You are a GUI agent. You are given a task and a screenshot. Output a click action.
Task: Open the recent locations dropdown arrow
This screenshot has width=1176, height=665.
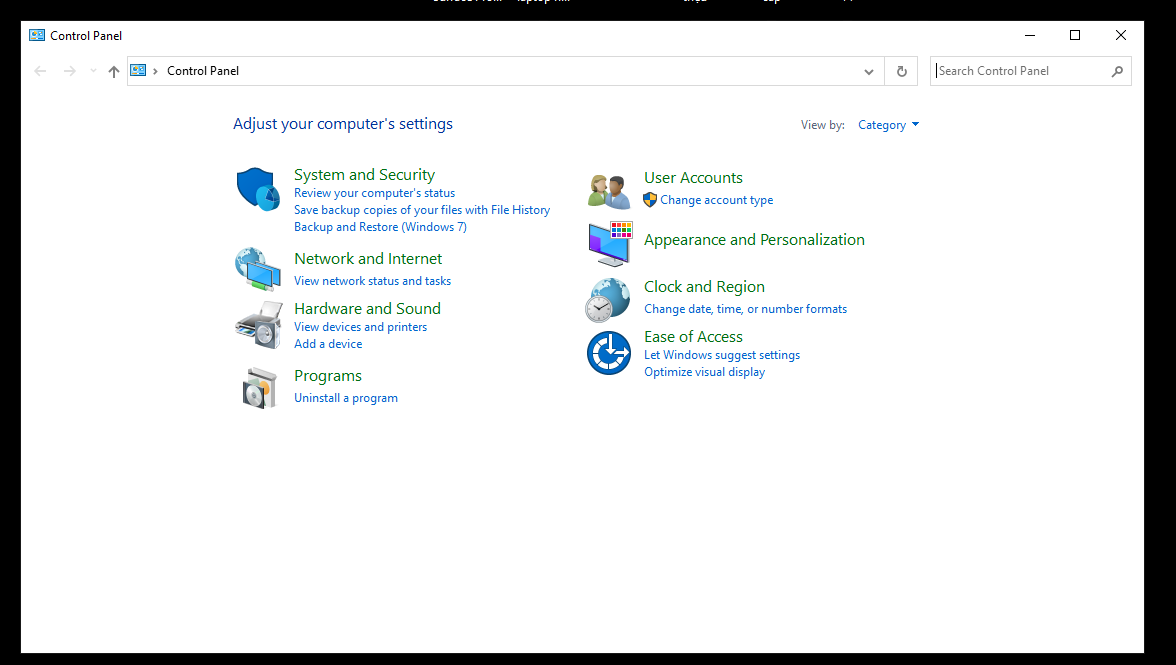coord(93,70)
